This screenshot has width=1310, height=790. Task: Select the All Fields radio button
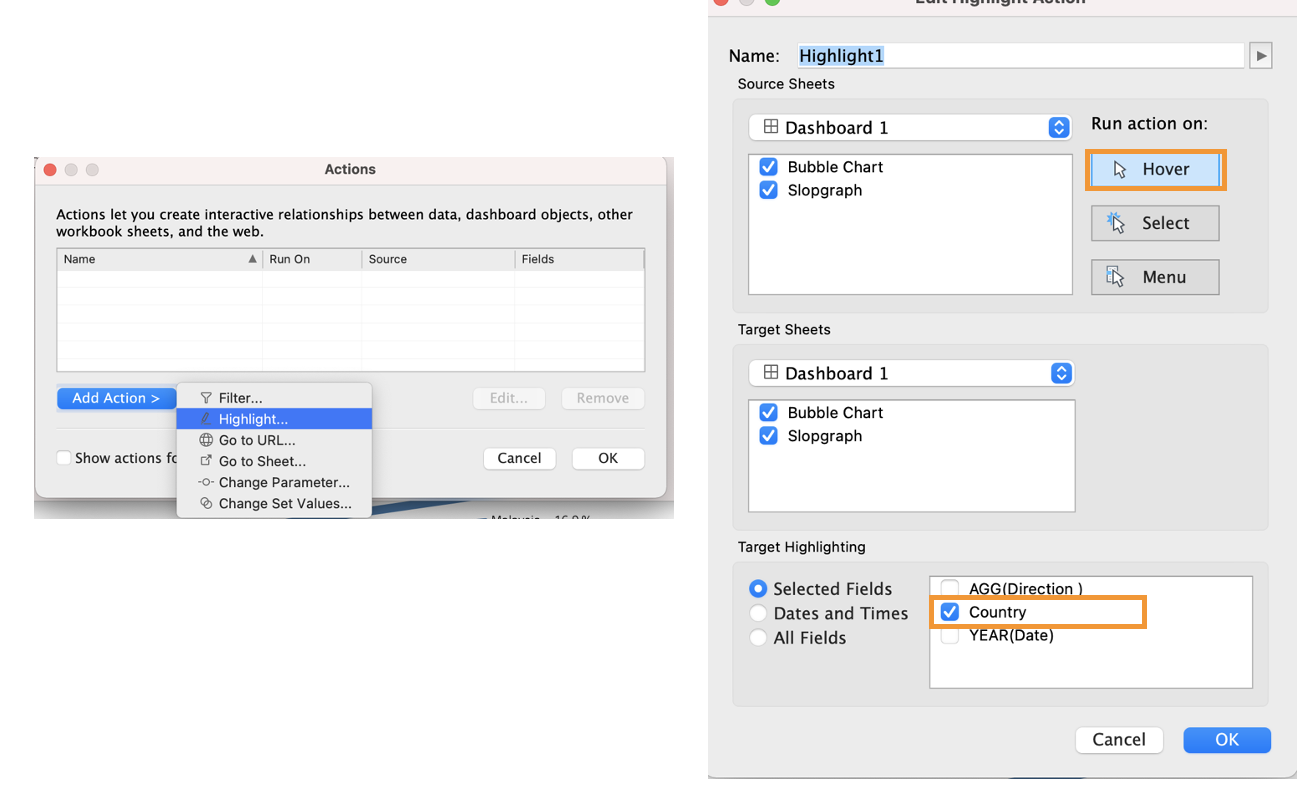tap(759, 638)
